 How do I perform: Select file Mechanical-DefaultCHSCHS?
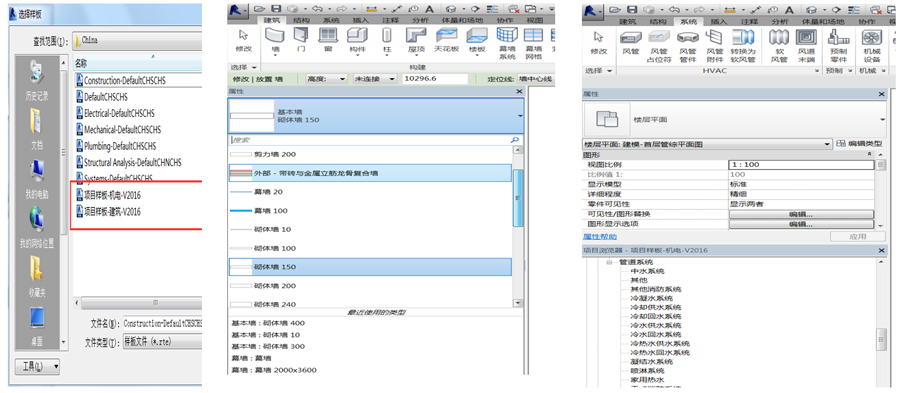119,129
